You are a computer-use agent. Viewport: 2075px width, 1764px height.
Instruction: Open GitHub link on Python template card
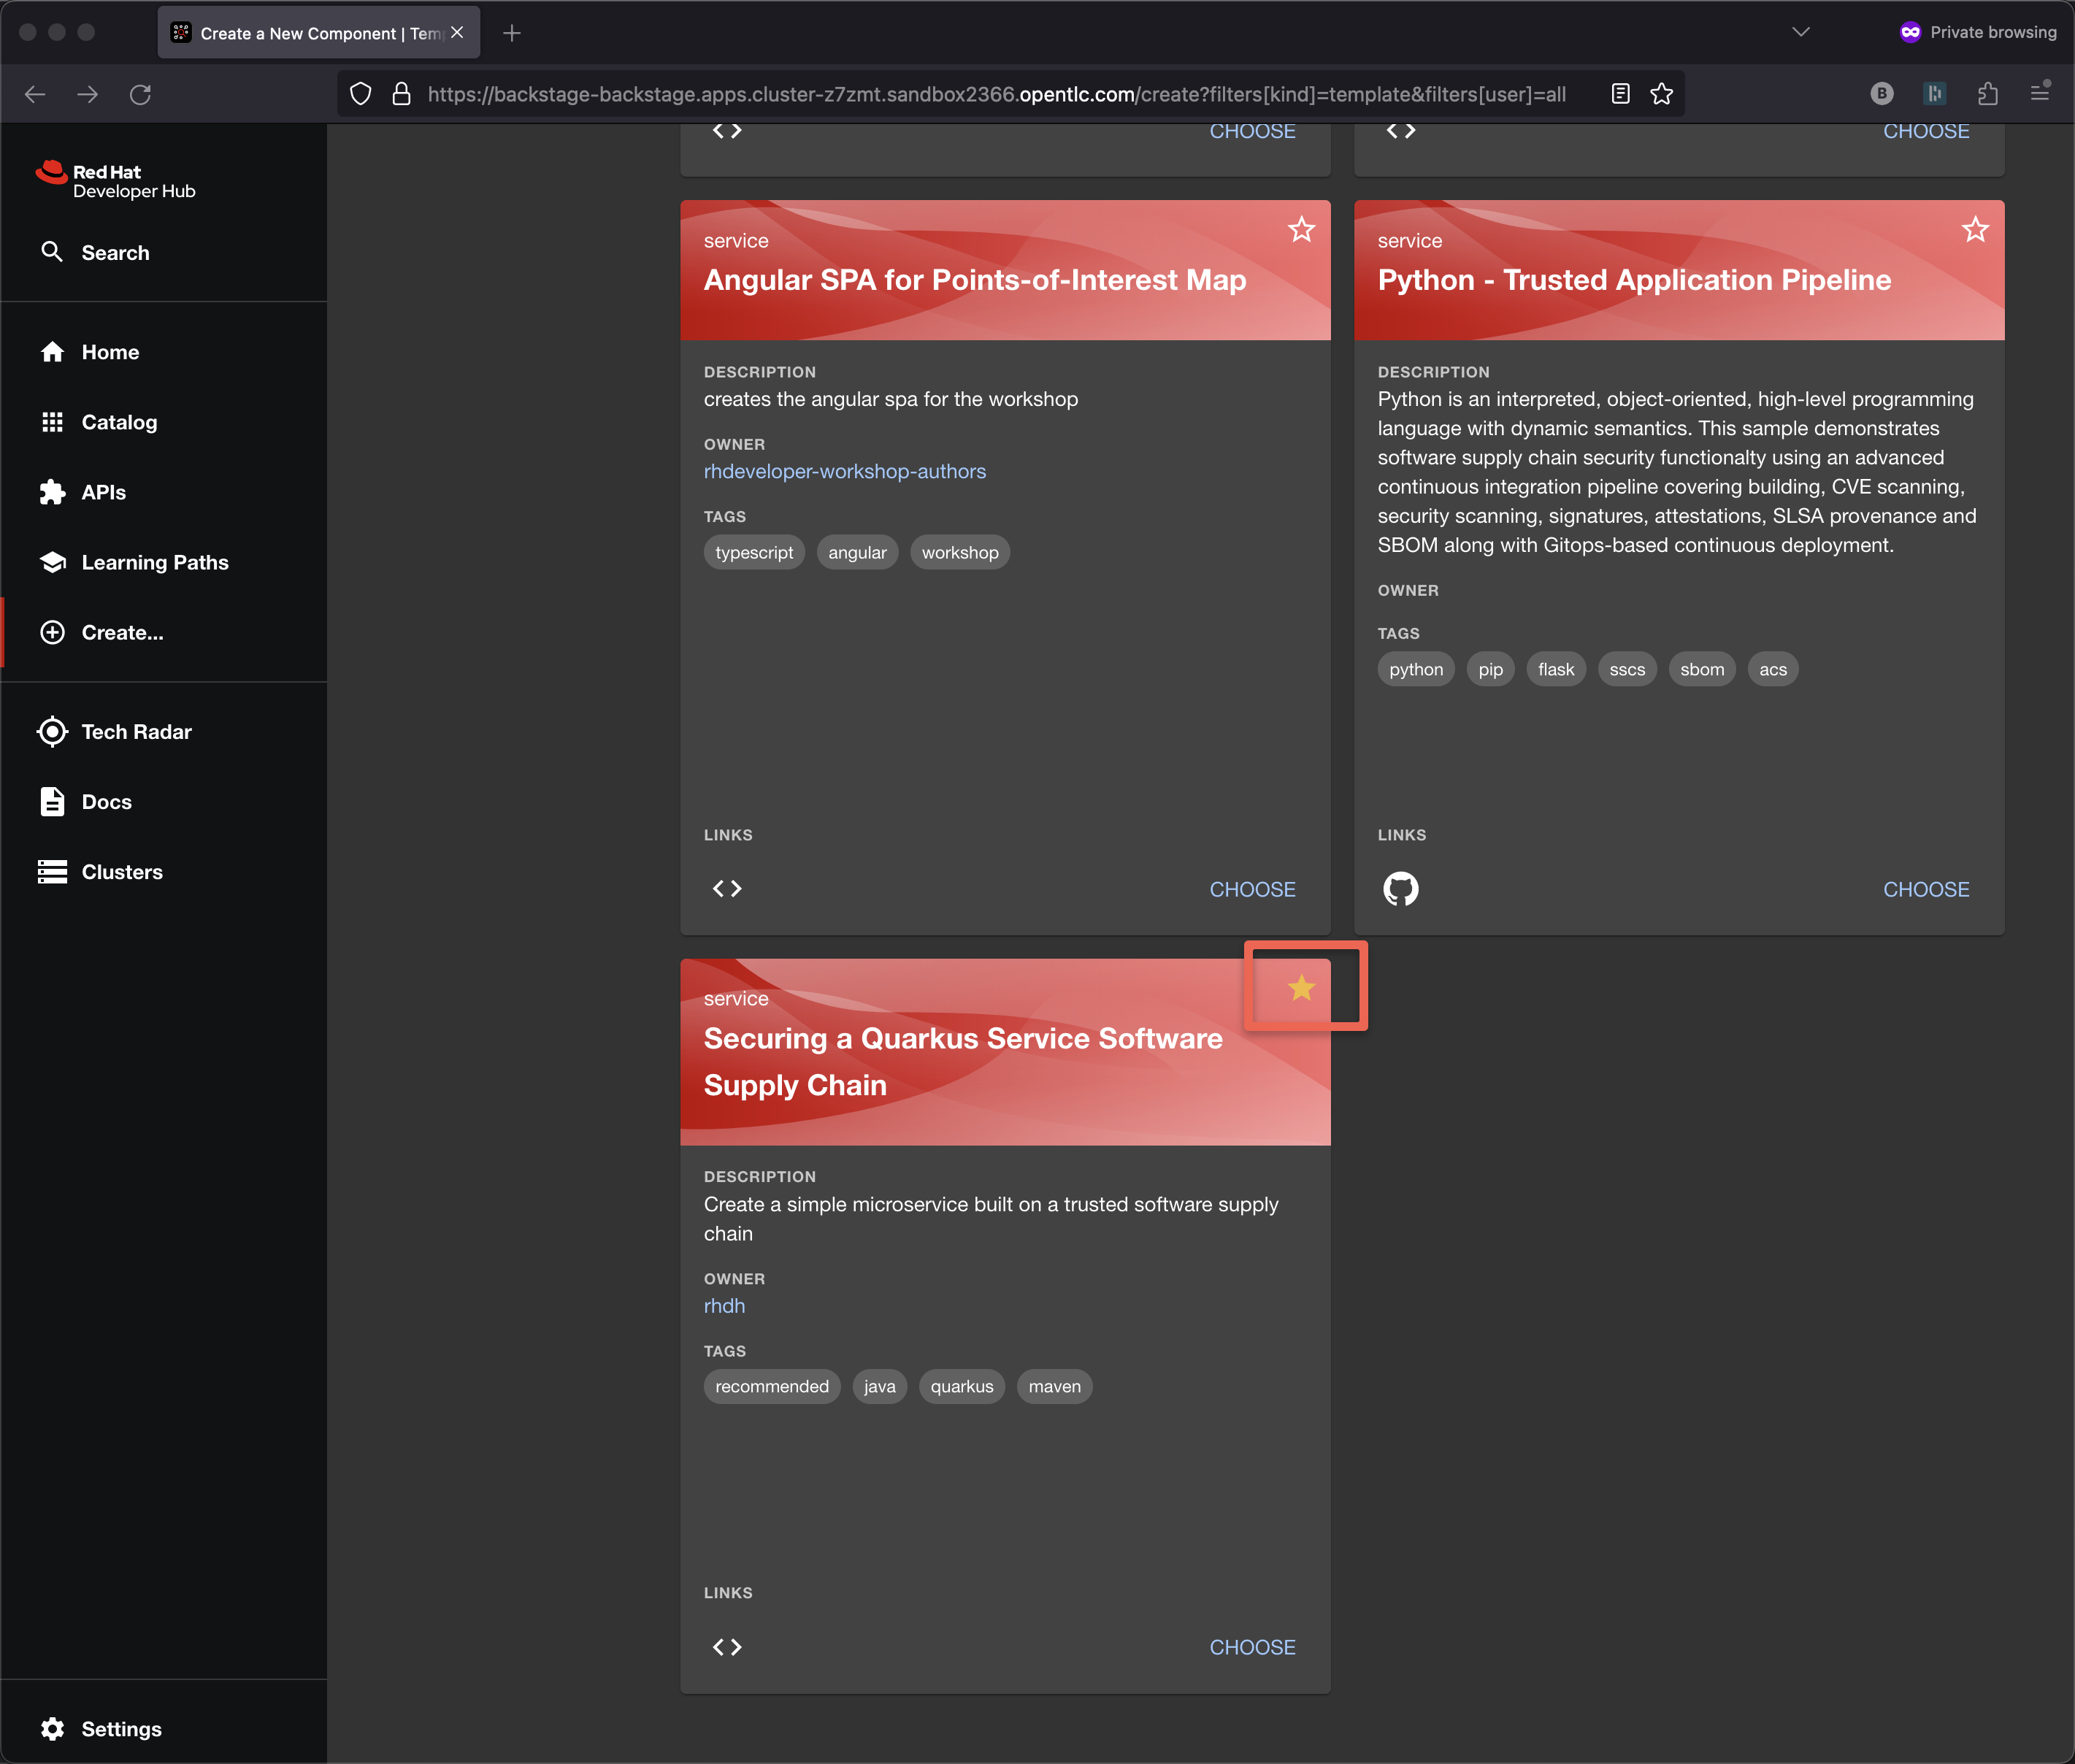(1400, 888)
